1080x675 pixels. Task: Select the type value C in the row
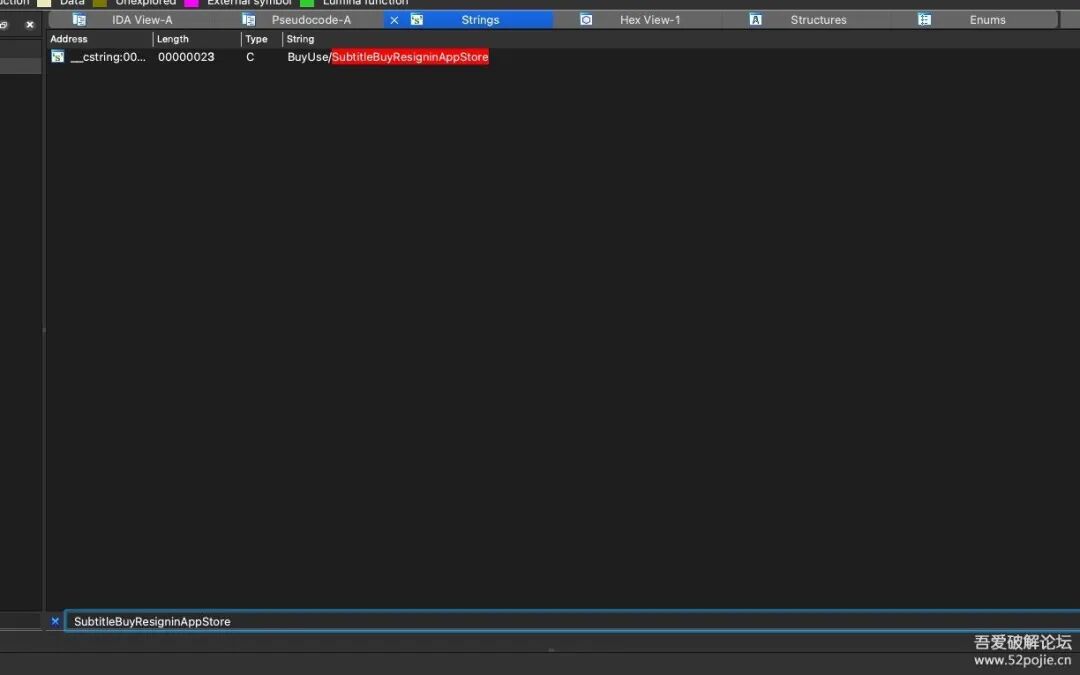pos(250,57)
